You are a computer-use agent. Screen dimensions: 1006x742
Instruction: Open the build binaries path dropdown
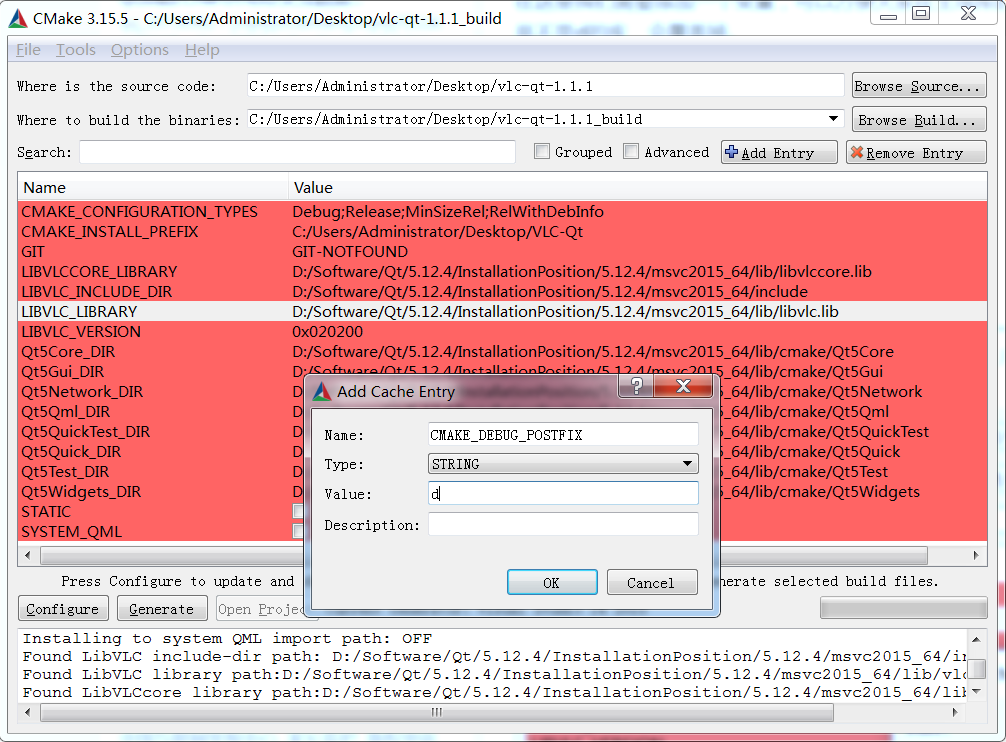833,118
